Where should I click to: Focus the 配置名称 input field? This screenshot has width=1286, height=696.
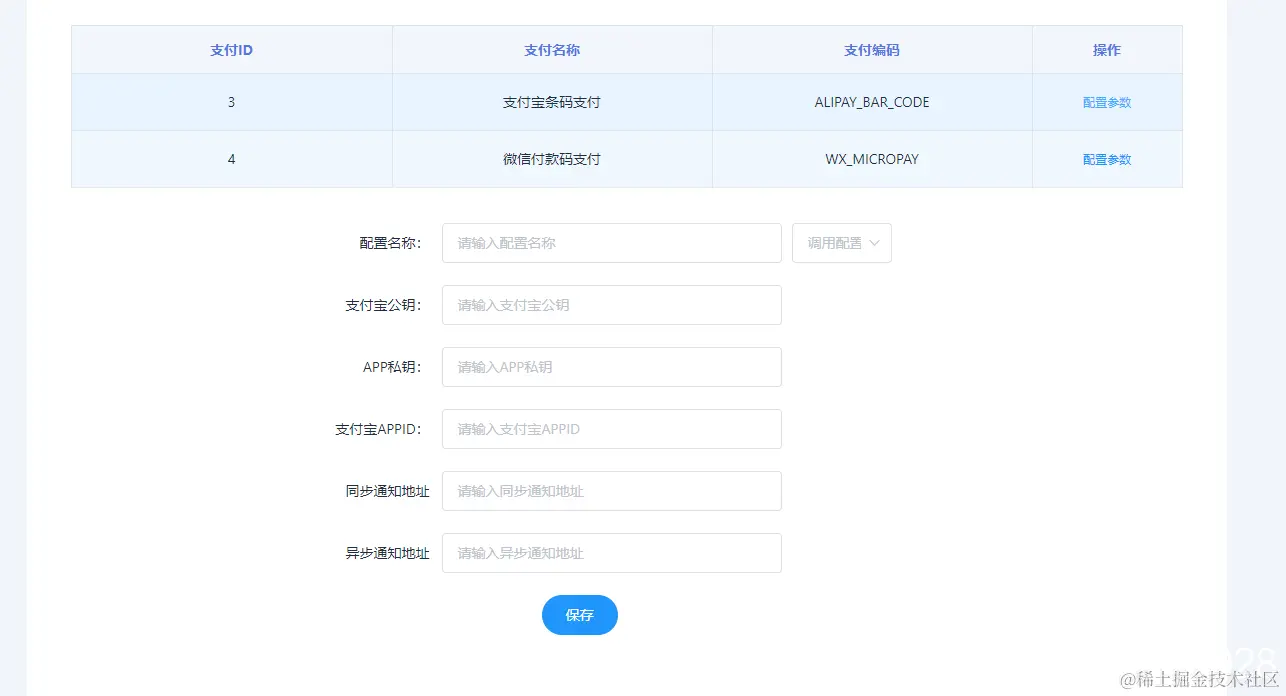point(612,243)
